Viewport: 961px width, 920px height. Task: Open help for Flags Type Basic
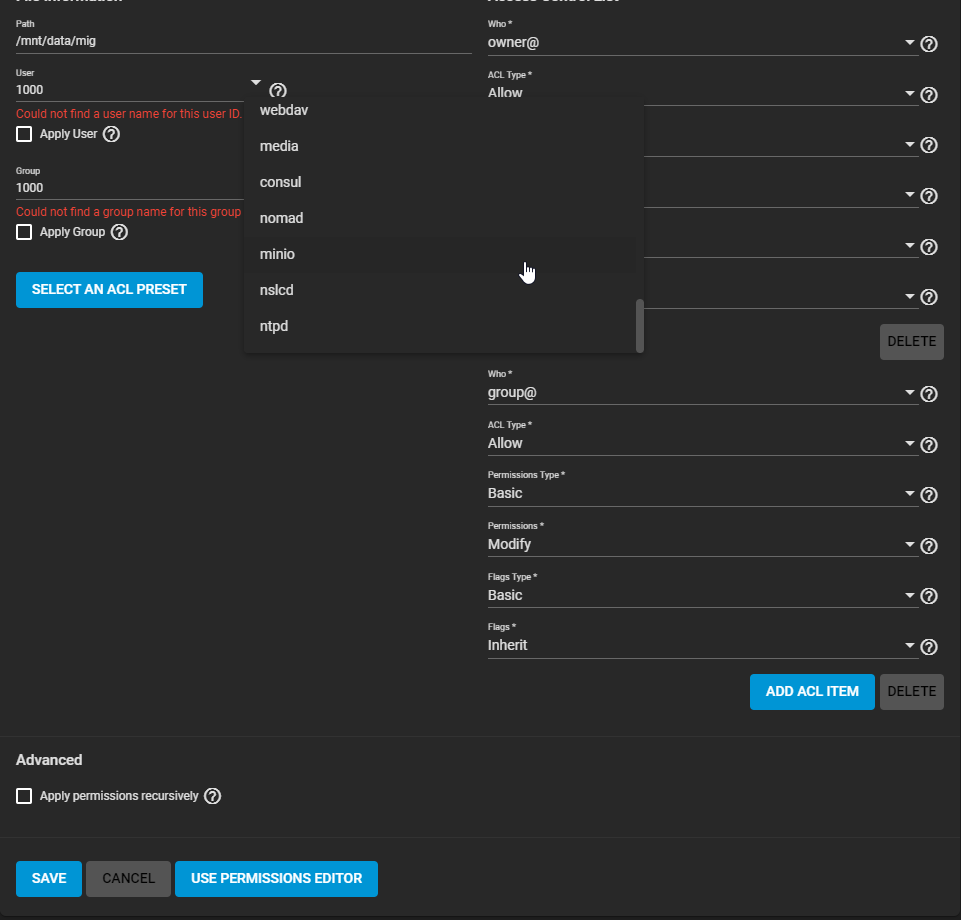coord(929,596)
